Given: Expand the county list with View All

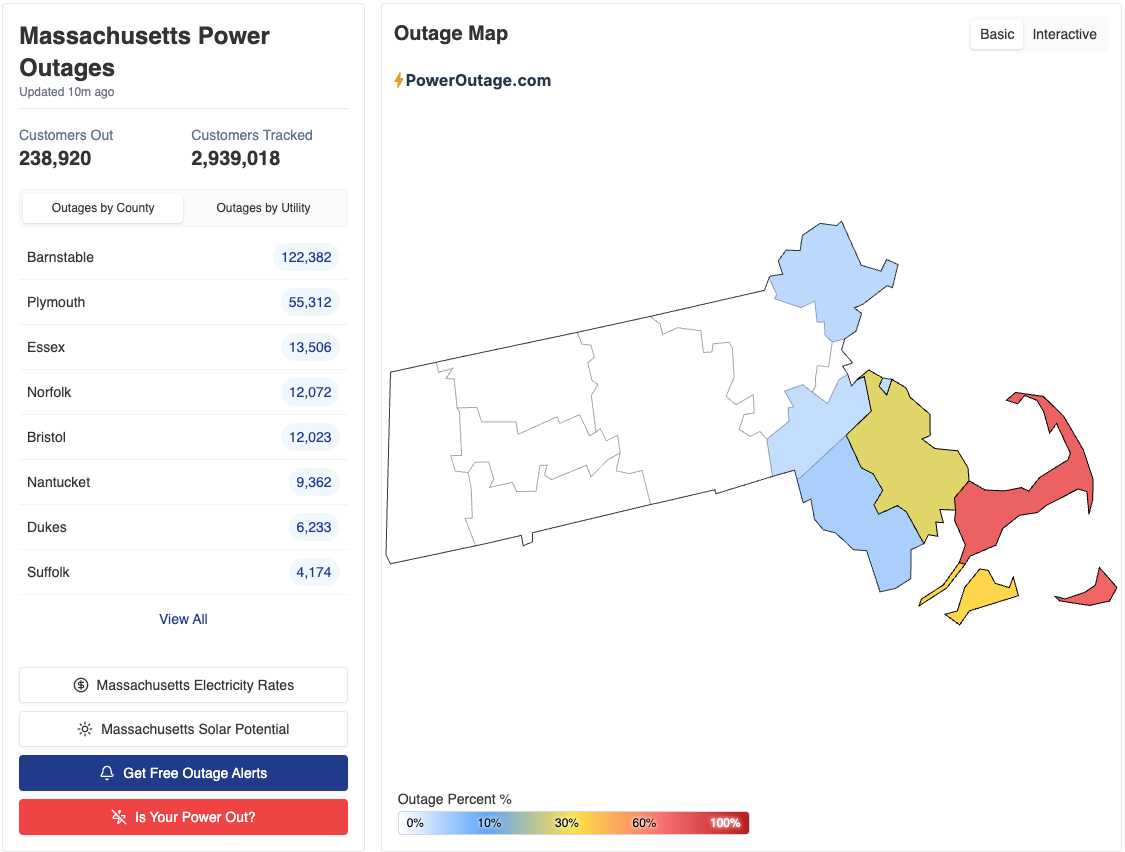Looking at the screenshot, I should [183, 619].
